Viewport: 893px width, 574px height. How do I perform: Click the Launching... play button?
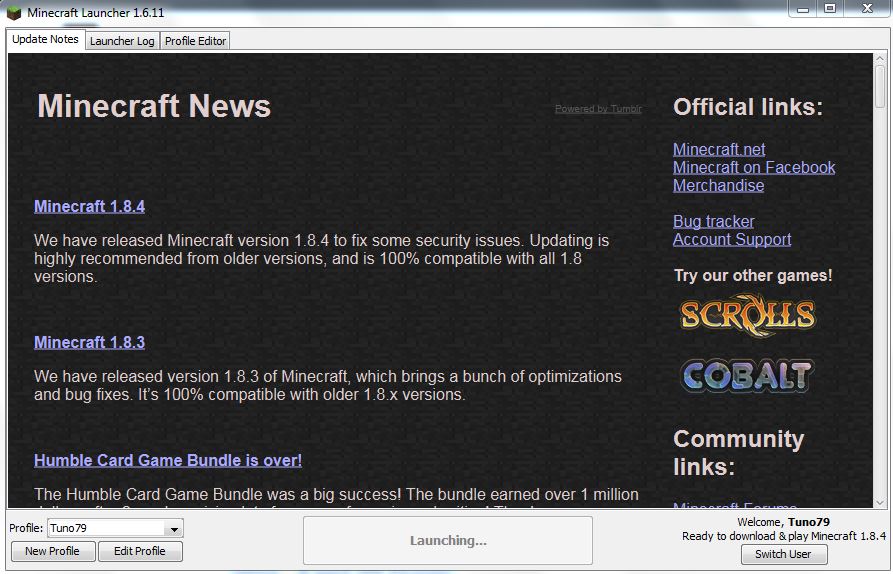pos(448,540)
